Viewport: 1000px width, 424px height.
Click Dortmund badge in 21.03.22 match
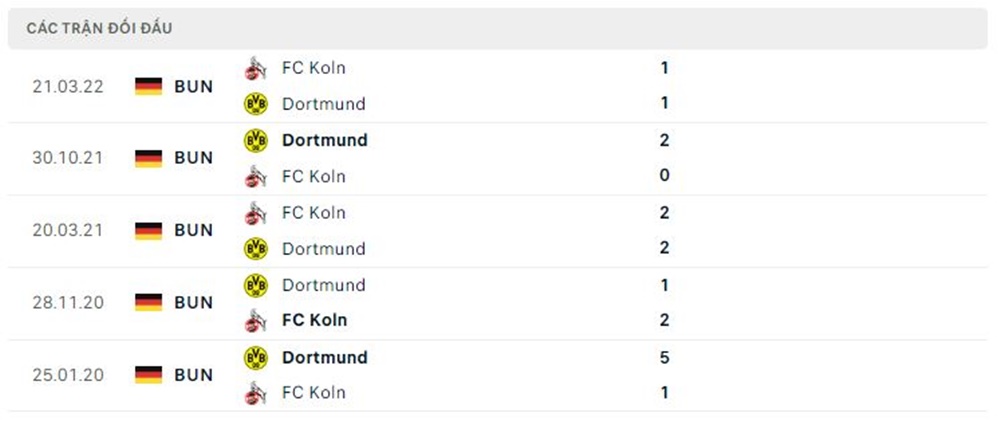(x=256, y=103)
